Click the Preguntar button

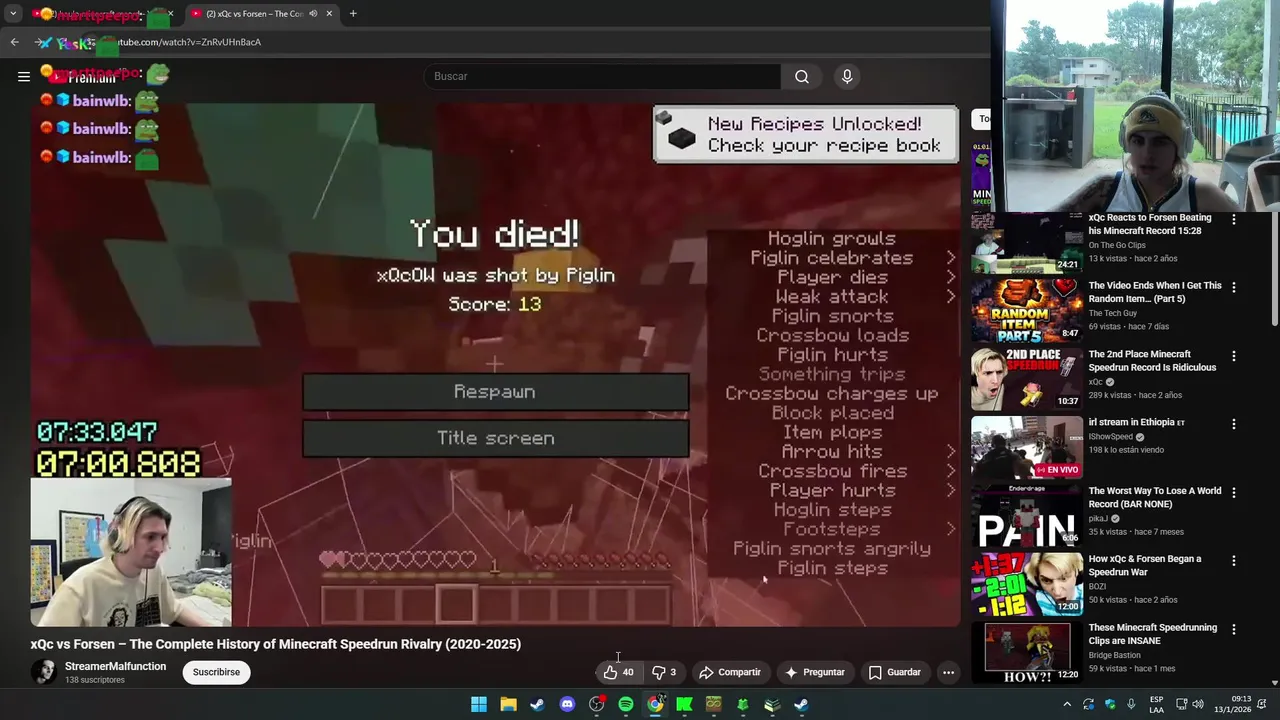815,672
